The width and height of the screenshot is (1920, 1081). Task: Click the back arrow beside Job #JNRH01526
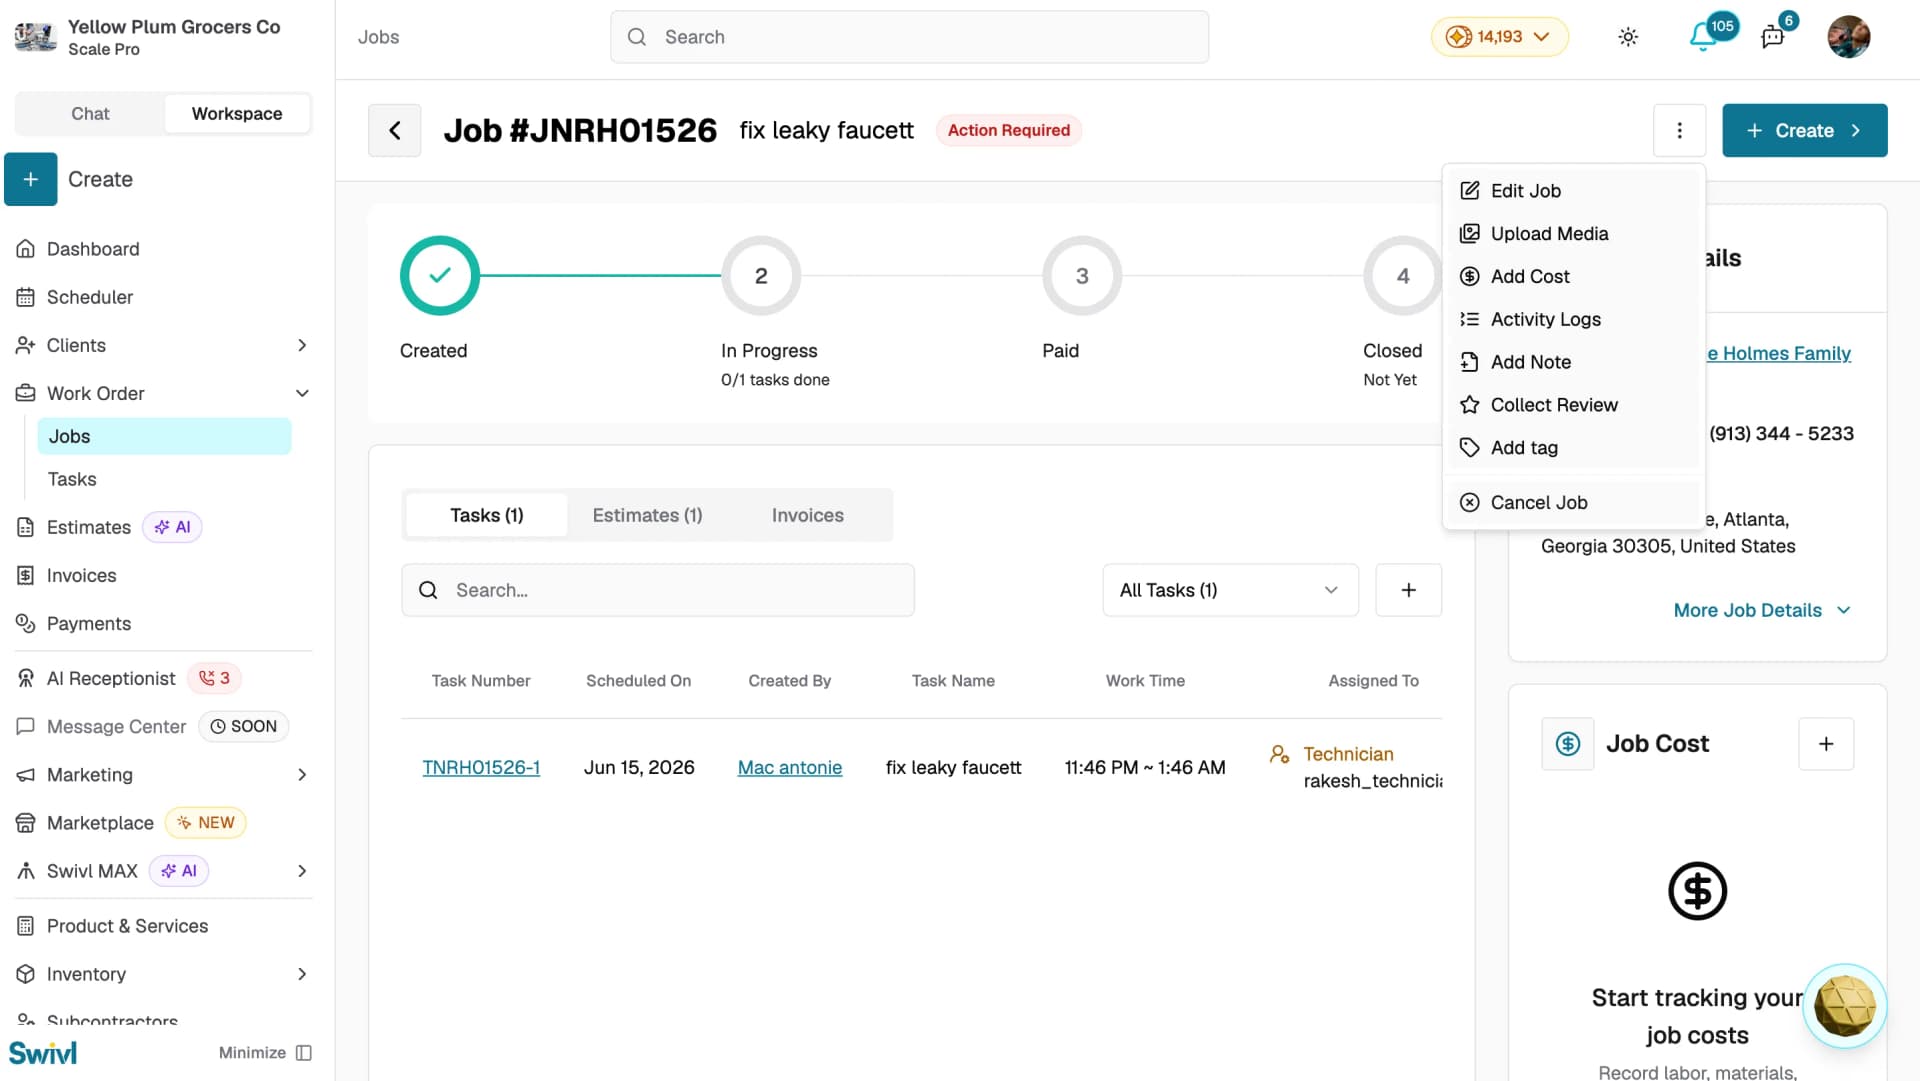(x=395, y=130)
